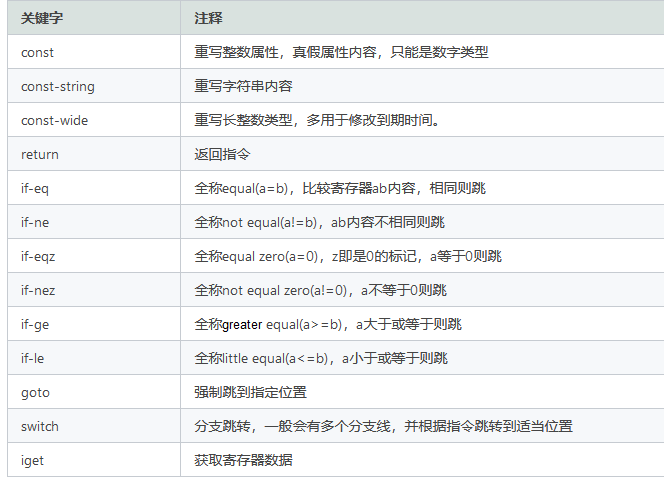Image resolution: width=664 pixels, height=482 pixels.
Task: Click the description starting with 分支跳转
Action: tap(383, 426)
